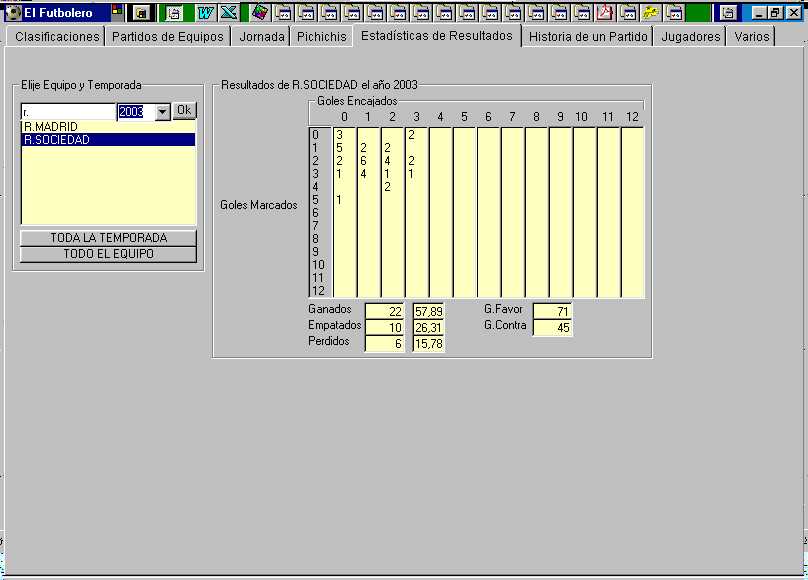
Task: Click window icon just right of colorful cube
Action: tap(283, 12)
